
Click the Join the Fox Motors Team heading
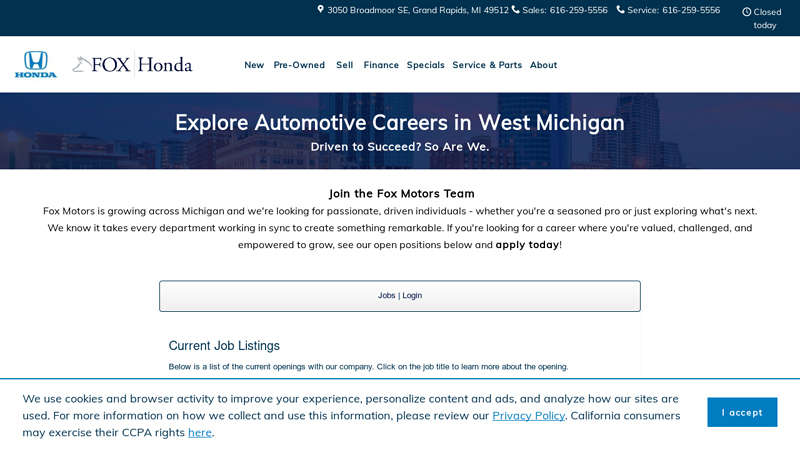(402, 193)
